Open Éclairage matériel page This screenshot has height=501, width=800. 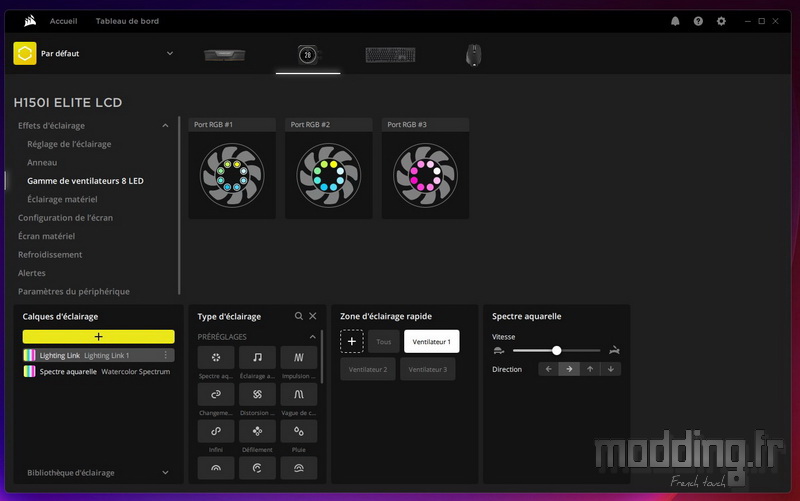click(x=62, y=199)
